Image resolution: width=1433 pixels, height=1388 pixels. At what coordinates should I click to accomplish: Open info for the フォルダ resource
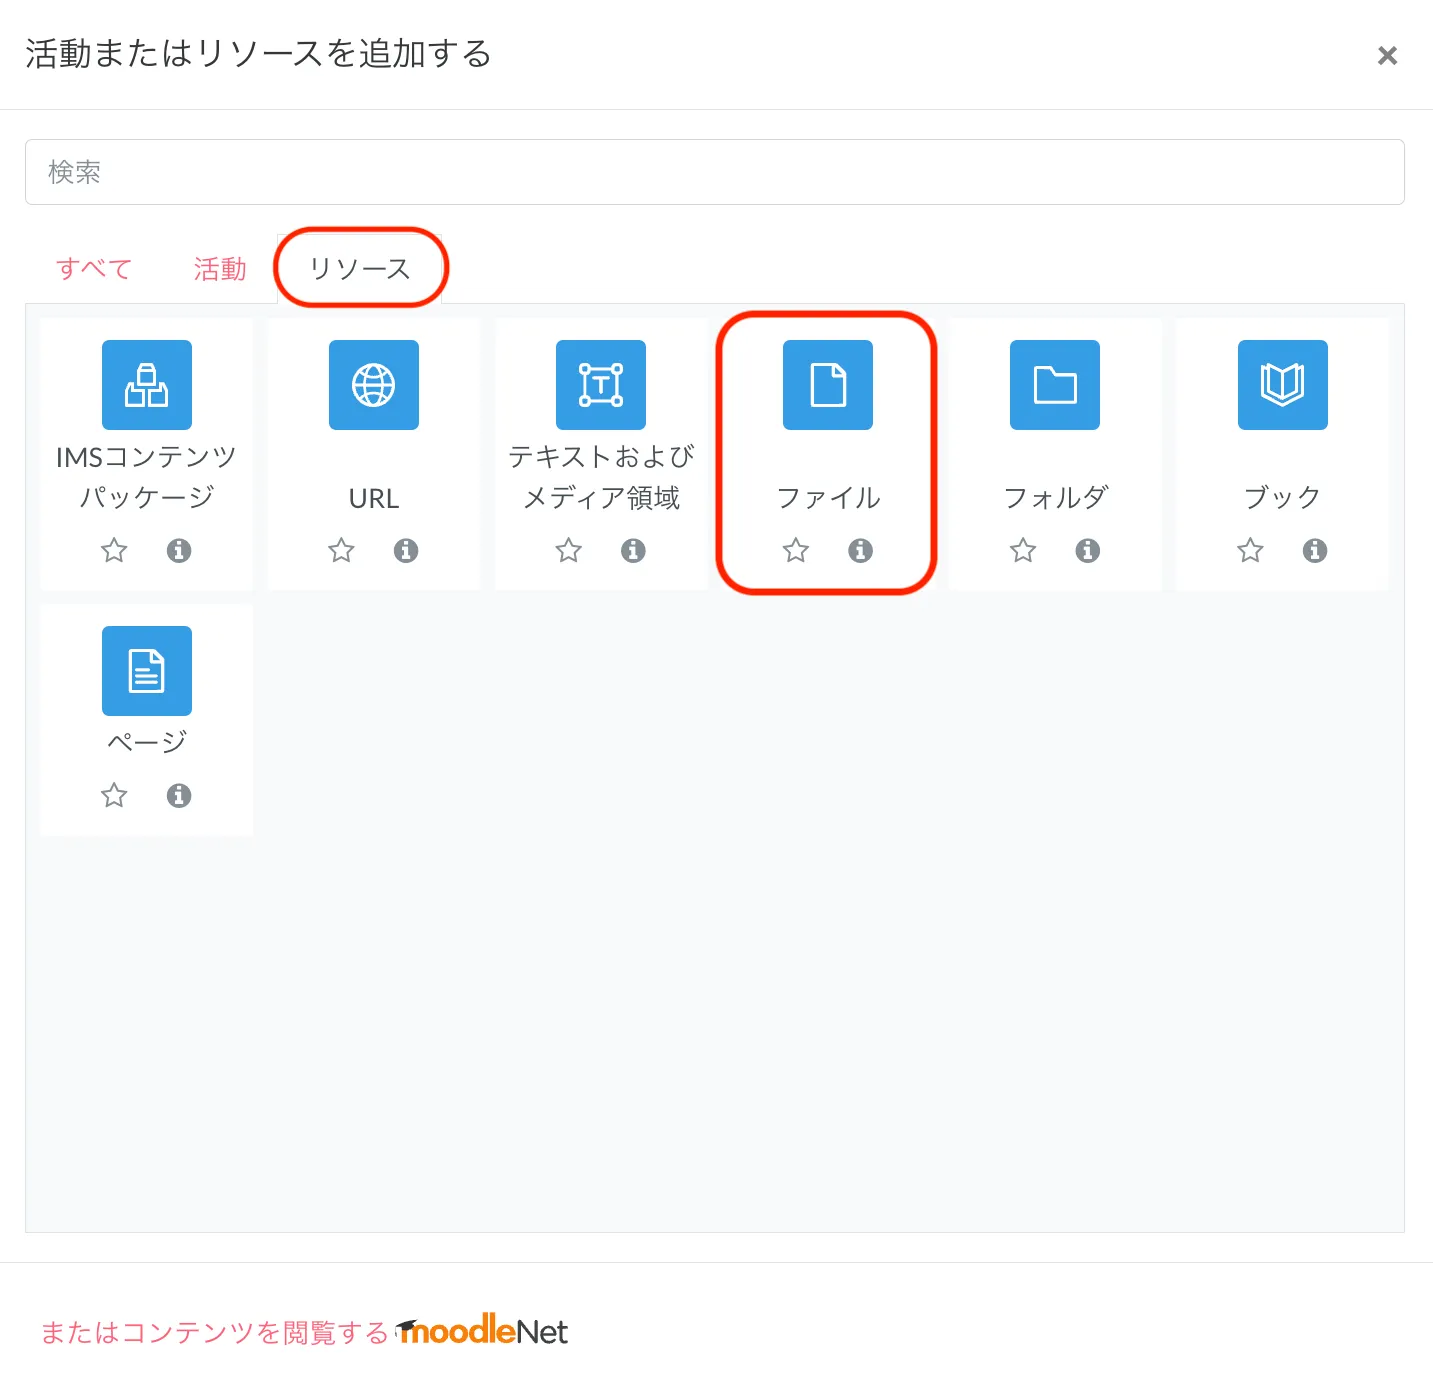pyautogui.click(x=1087, y=550)
